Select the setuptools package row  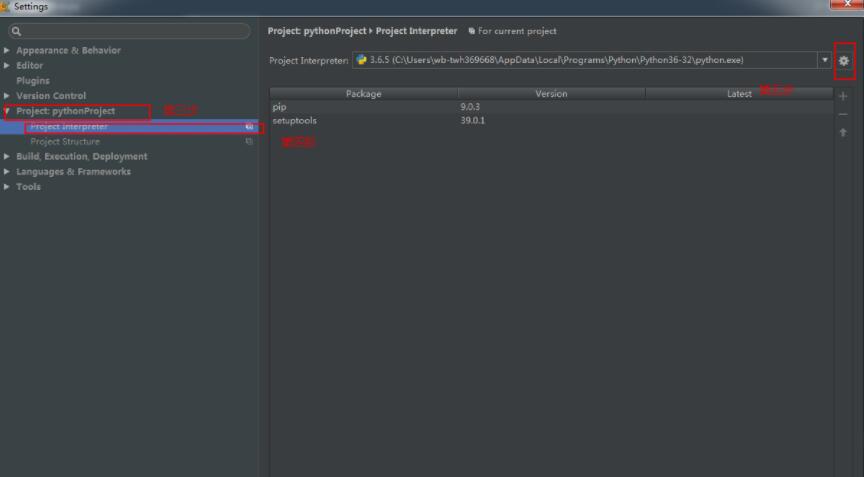551,121
